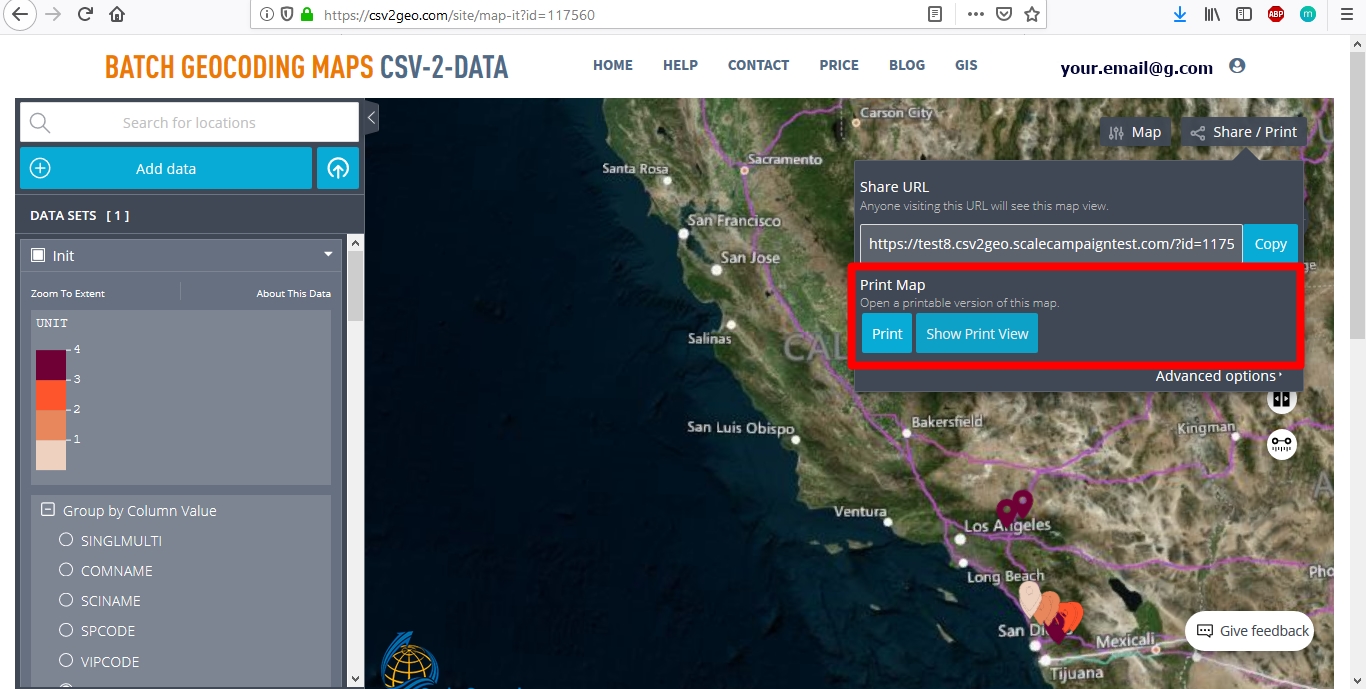
Task: Click the user account profile icon
Action: 1237,64
